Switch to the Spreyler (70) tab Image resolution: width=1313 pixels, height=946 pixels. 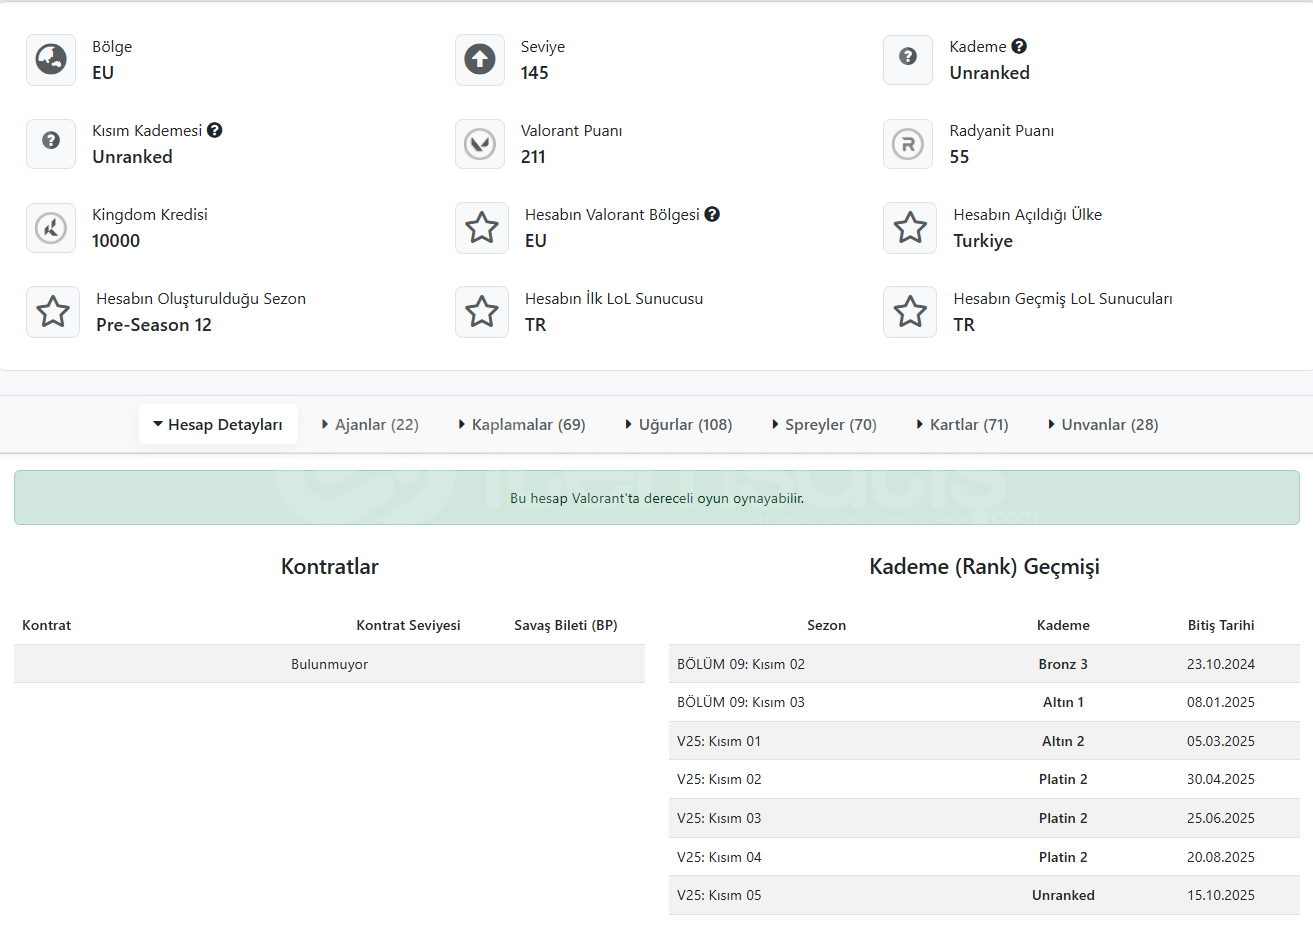825,425
